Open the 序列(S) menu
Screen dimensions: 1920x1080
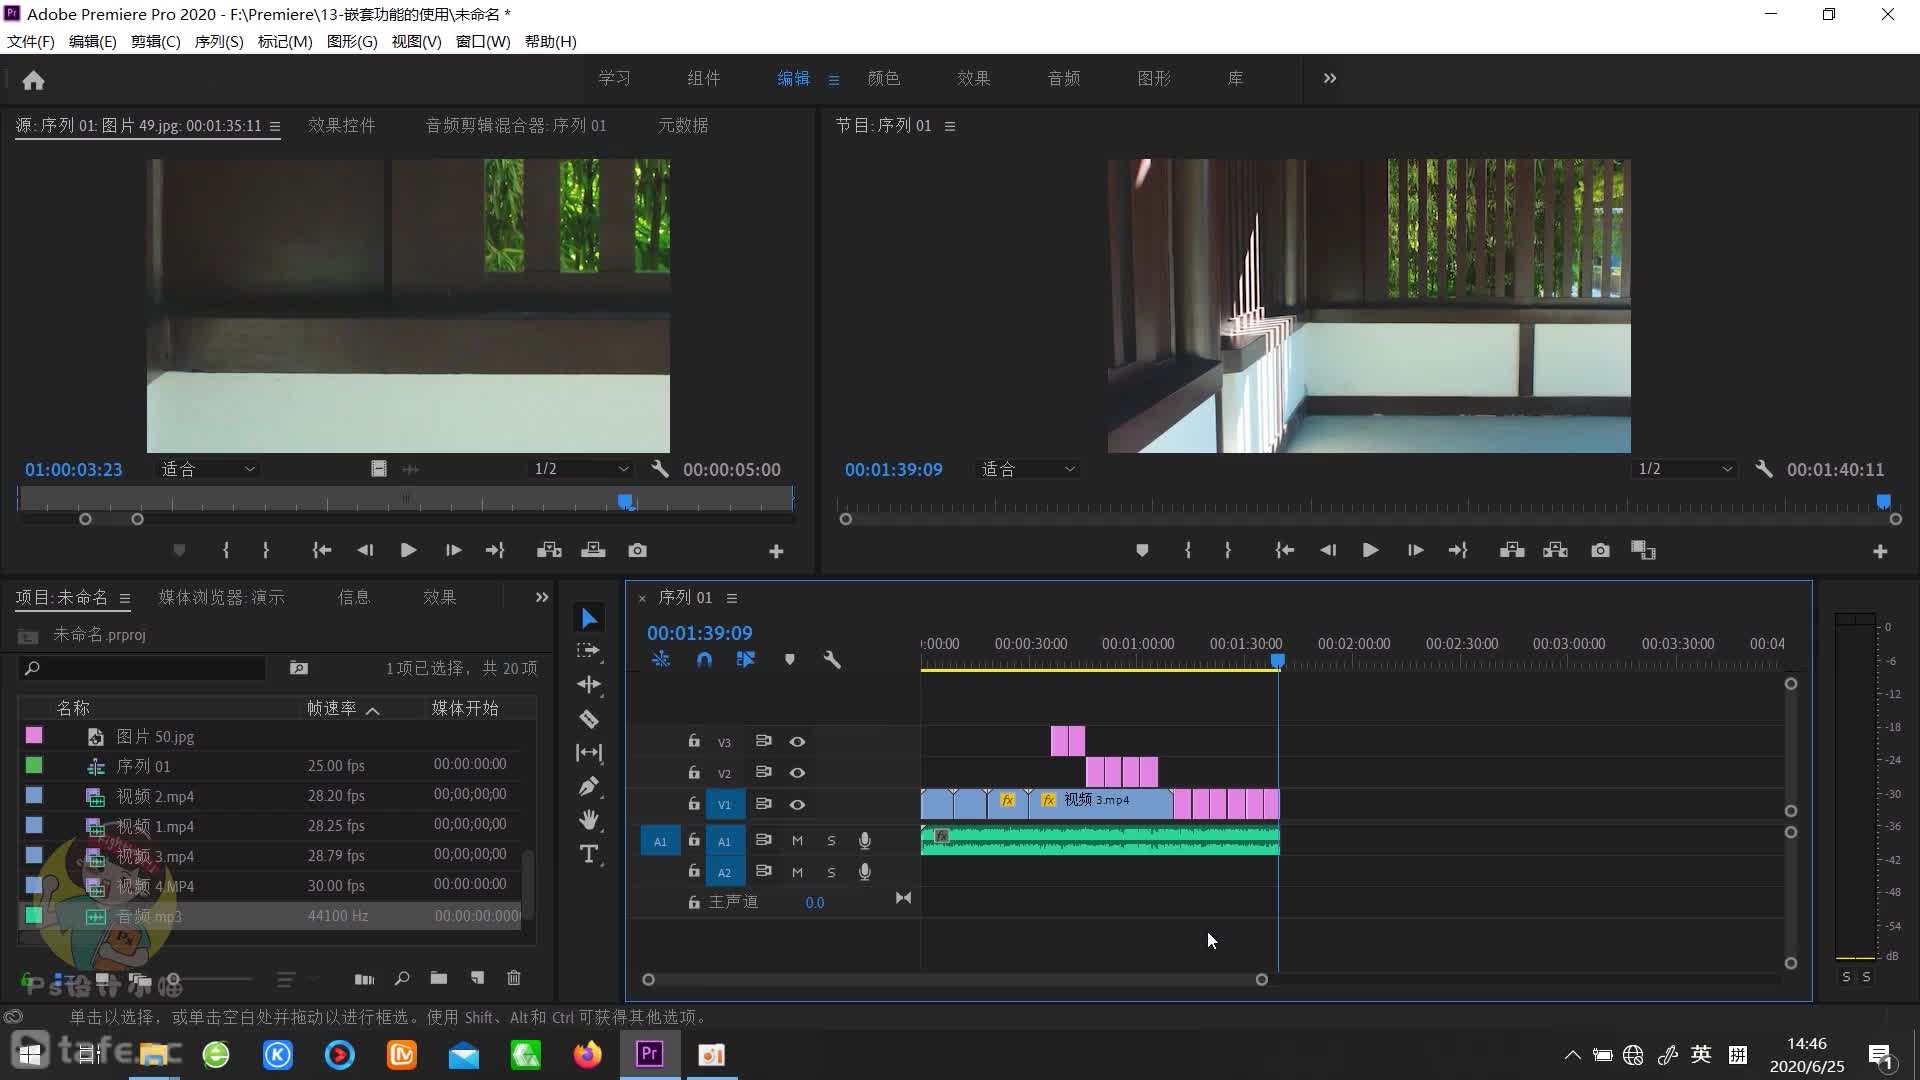[219, 41]
